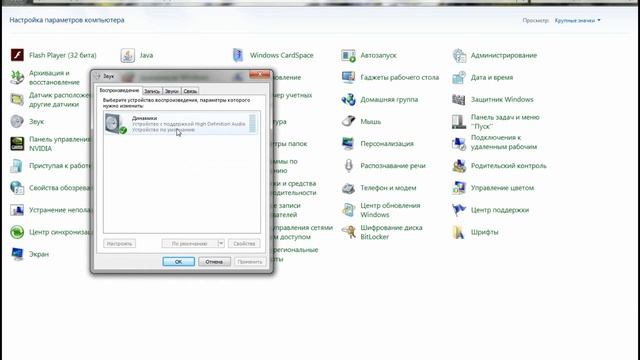
Task: Switch to the Связь tab
Action: (x=190, y=91)
